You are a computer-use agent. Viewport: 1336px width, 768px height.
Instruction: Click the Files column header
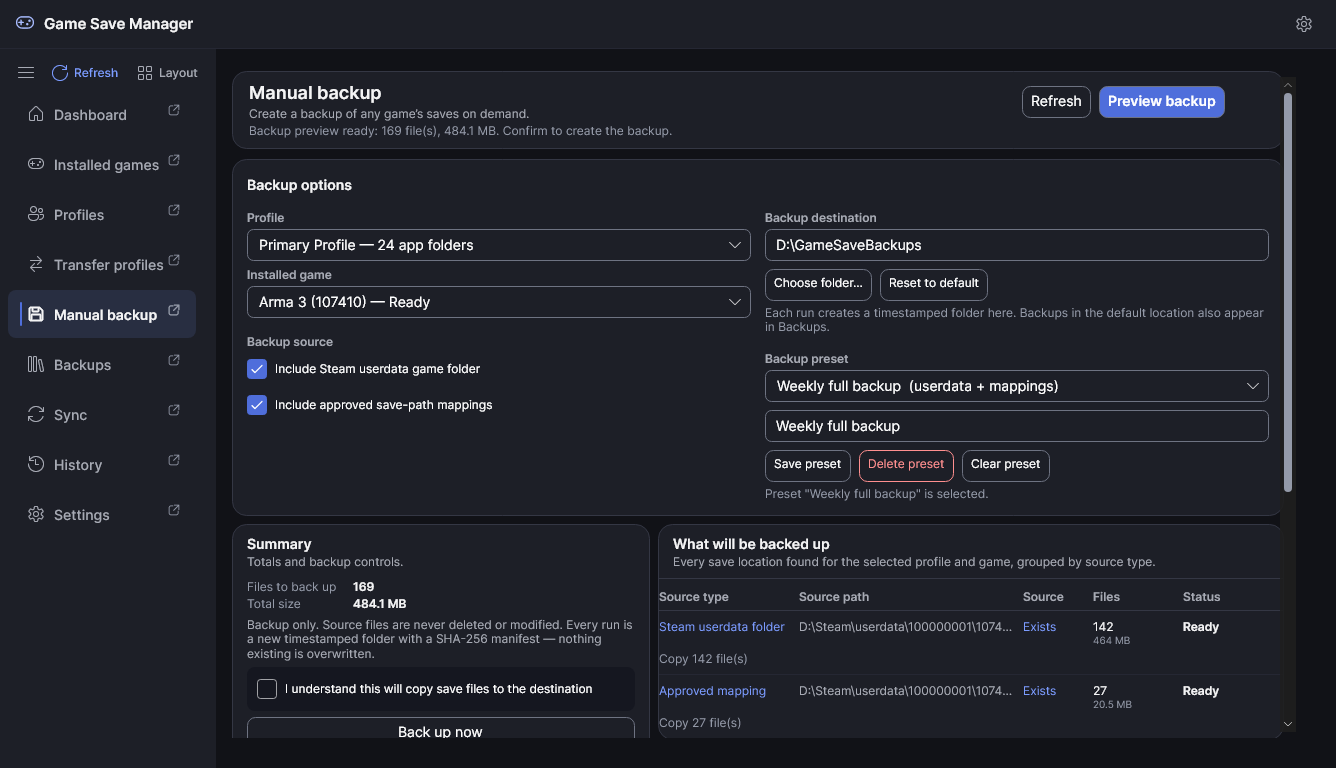coord(1106,597)
